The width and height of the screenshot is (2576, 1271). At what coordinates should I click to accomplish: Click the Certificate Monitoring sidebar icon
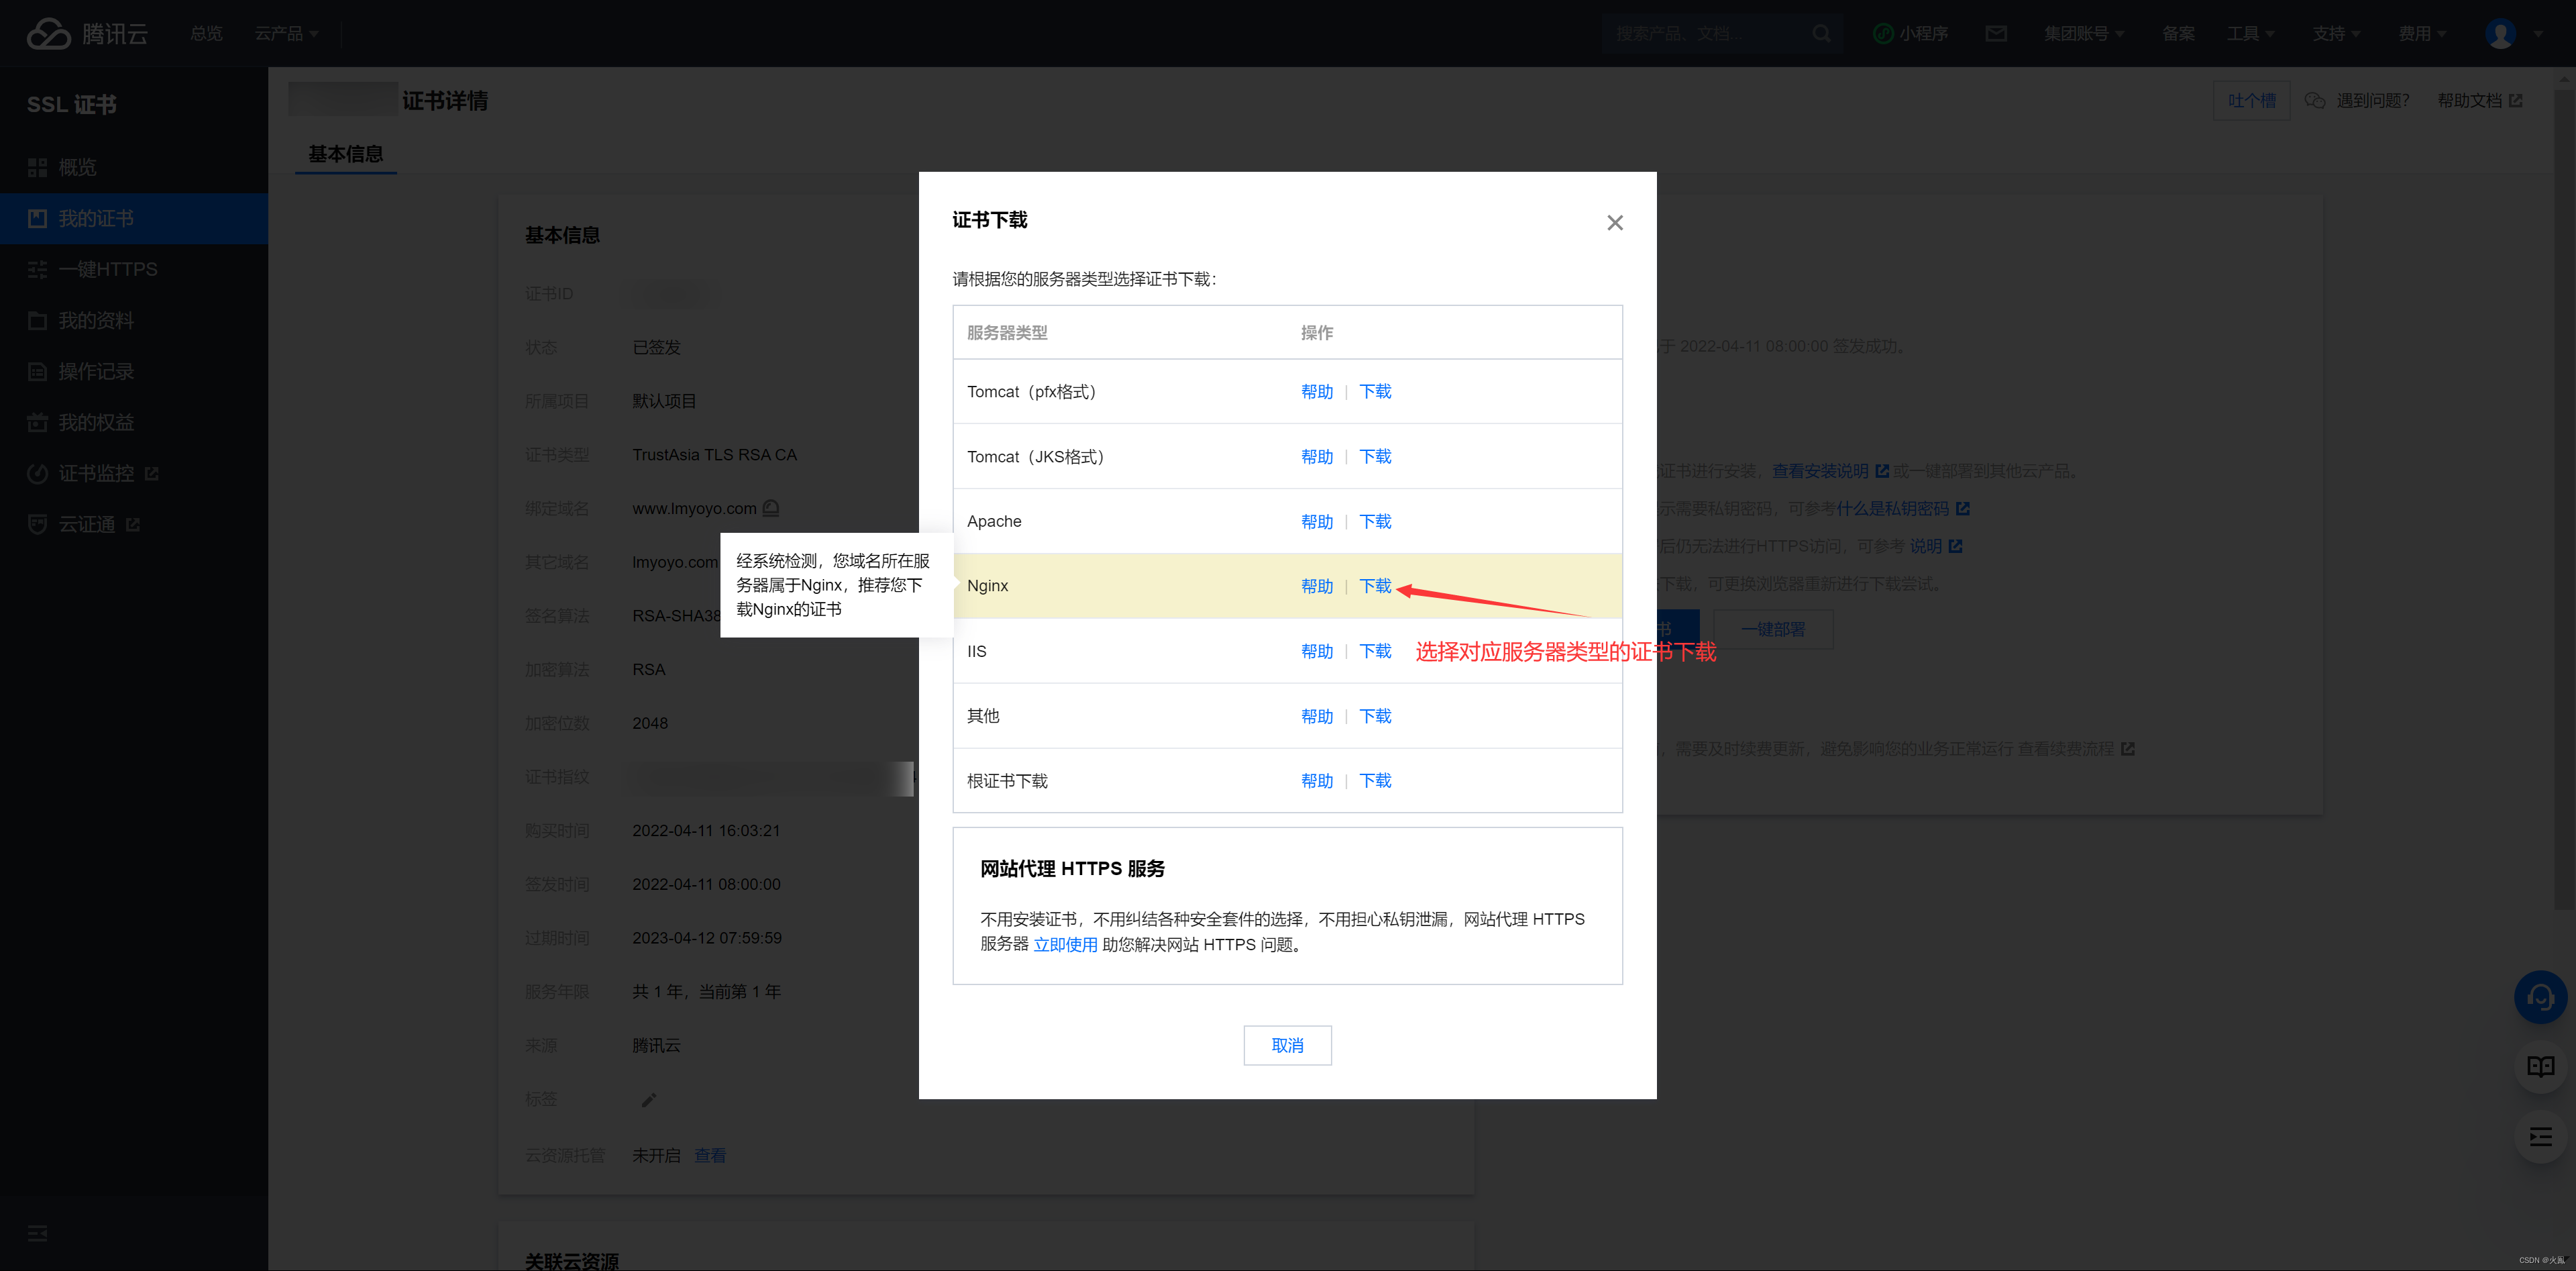[37, 473]
